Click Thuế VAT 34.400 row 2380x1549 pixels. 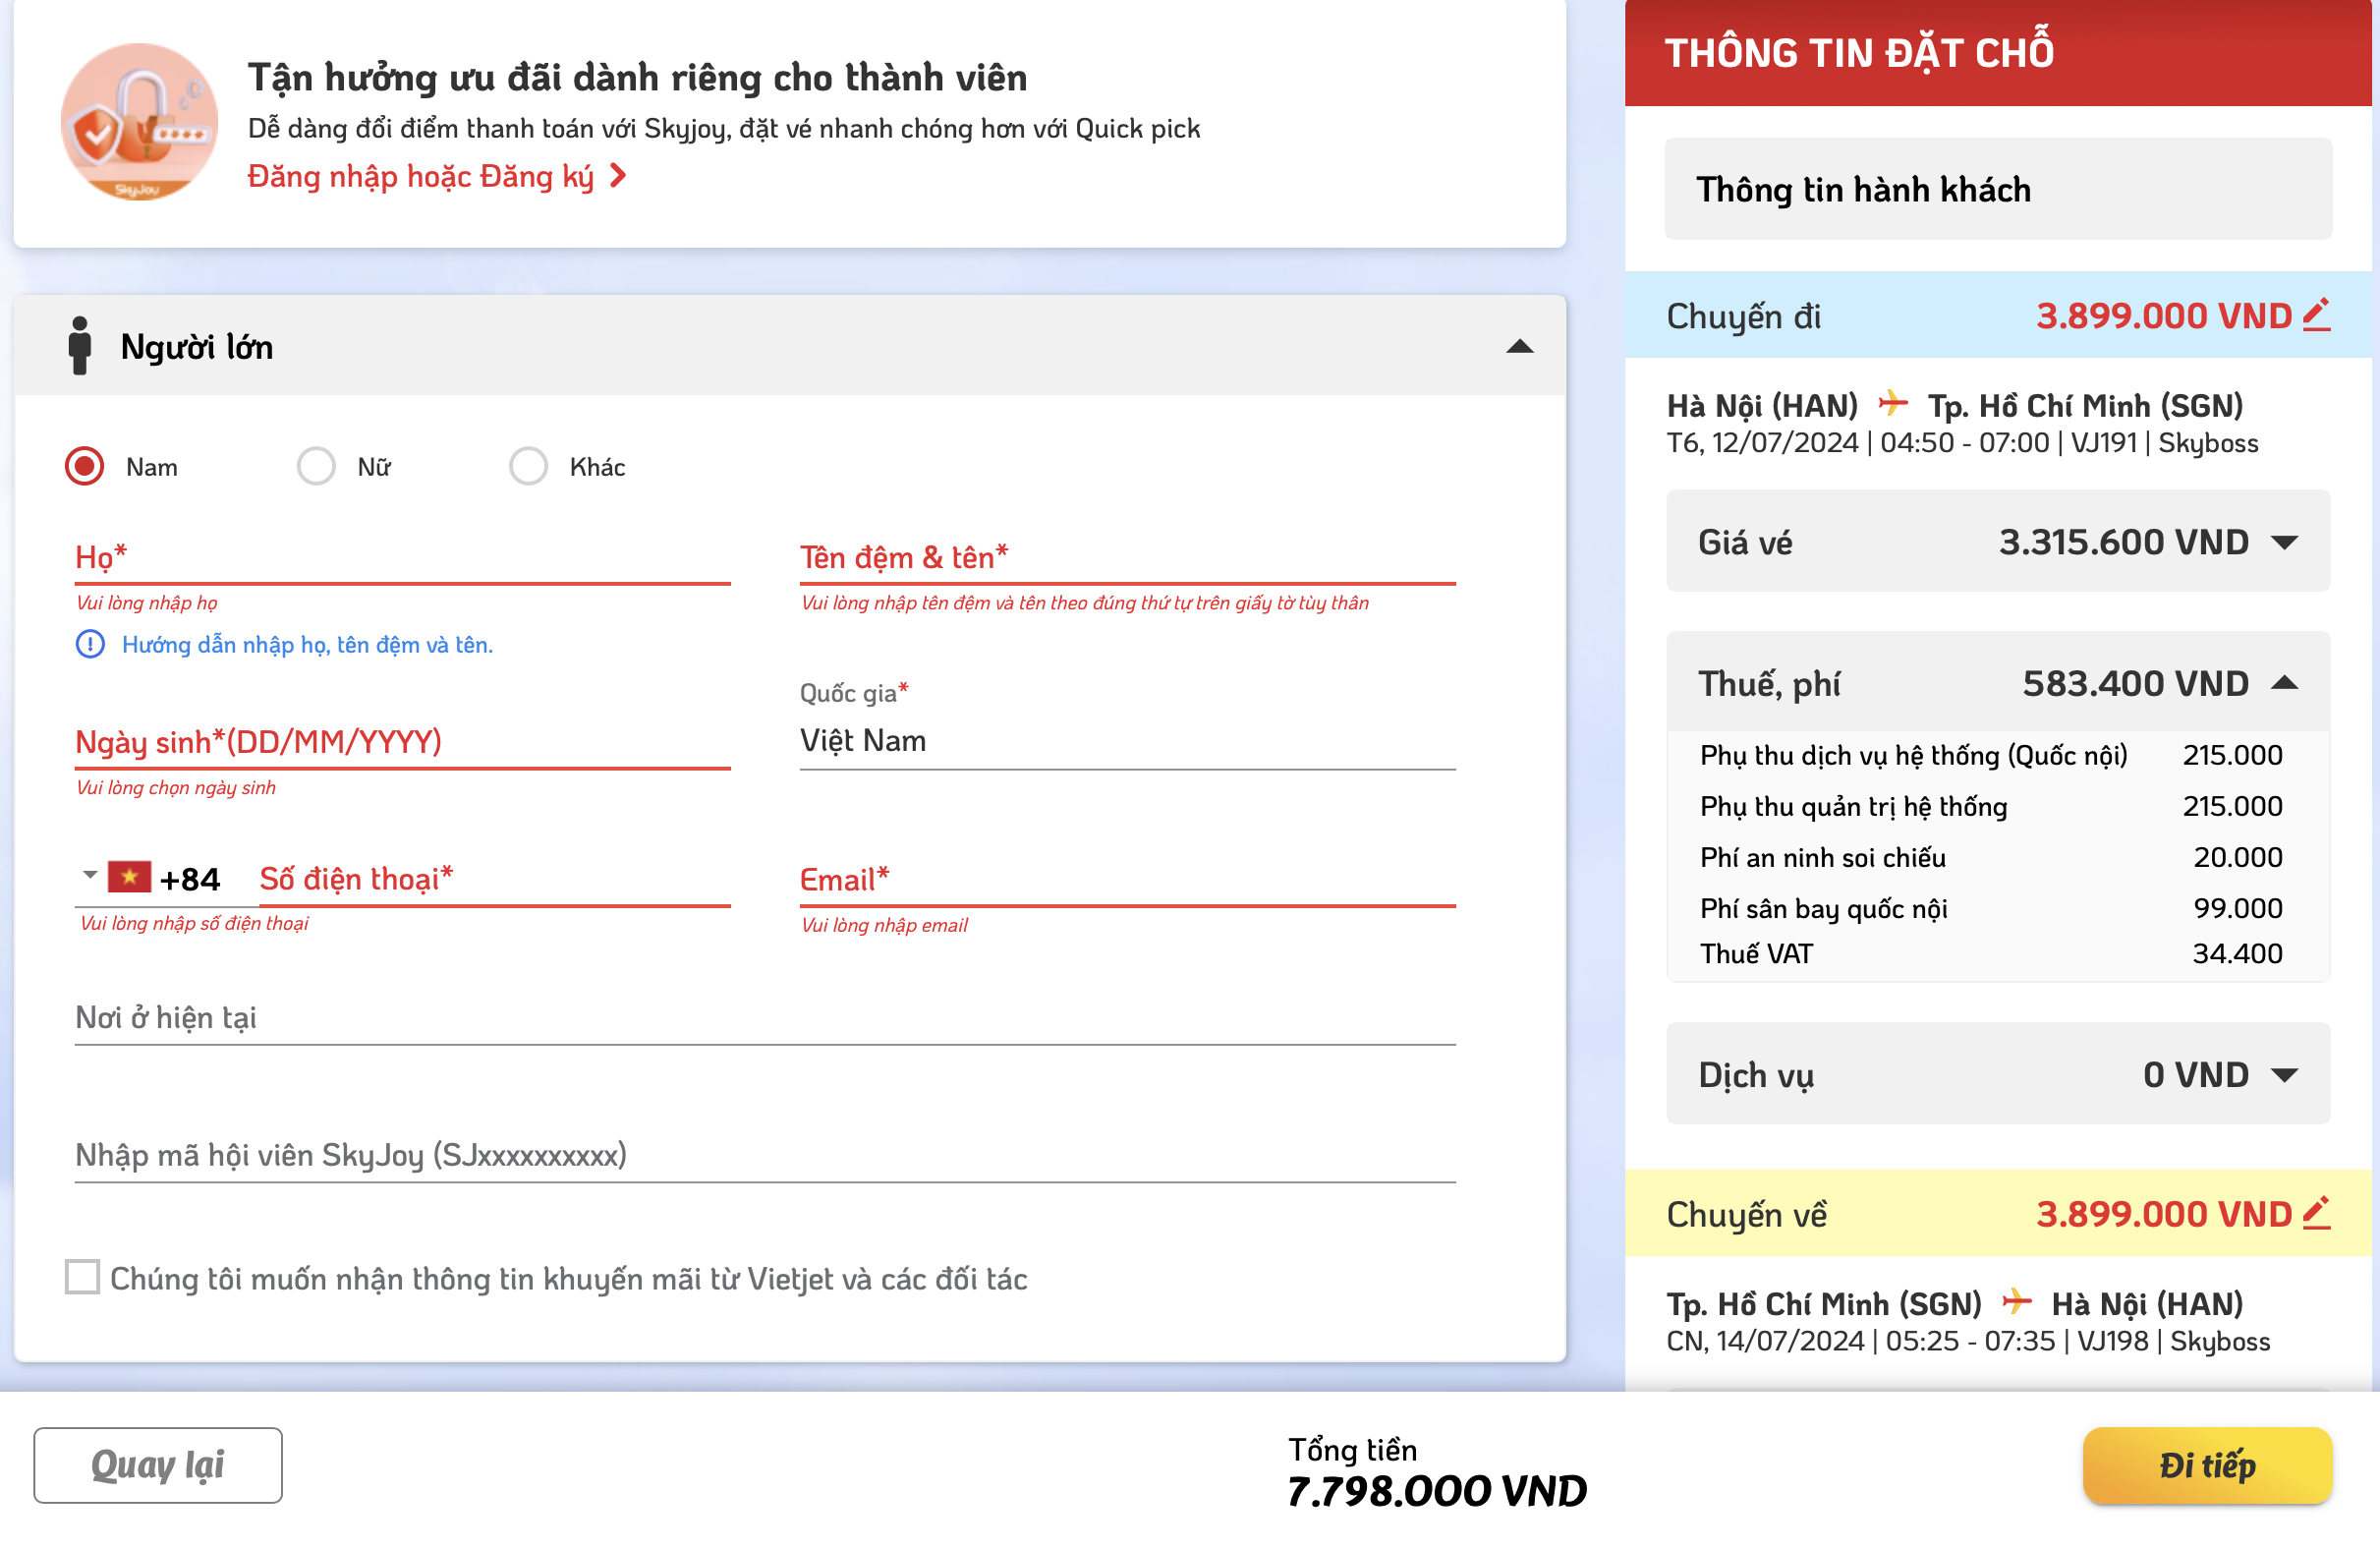click(1991, 954)
